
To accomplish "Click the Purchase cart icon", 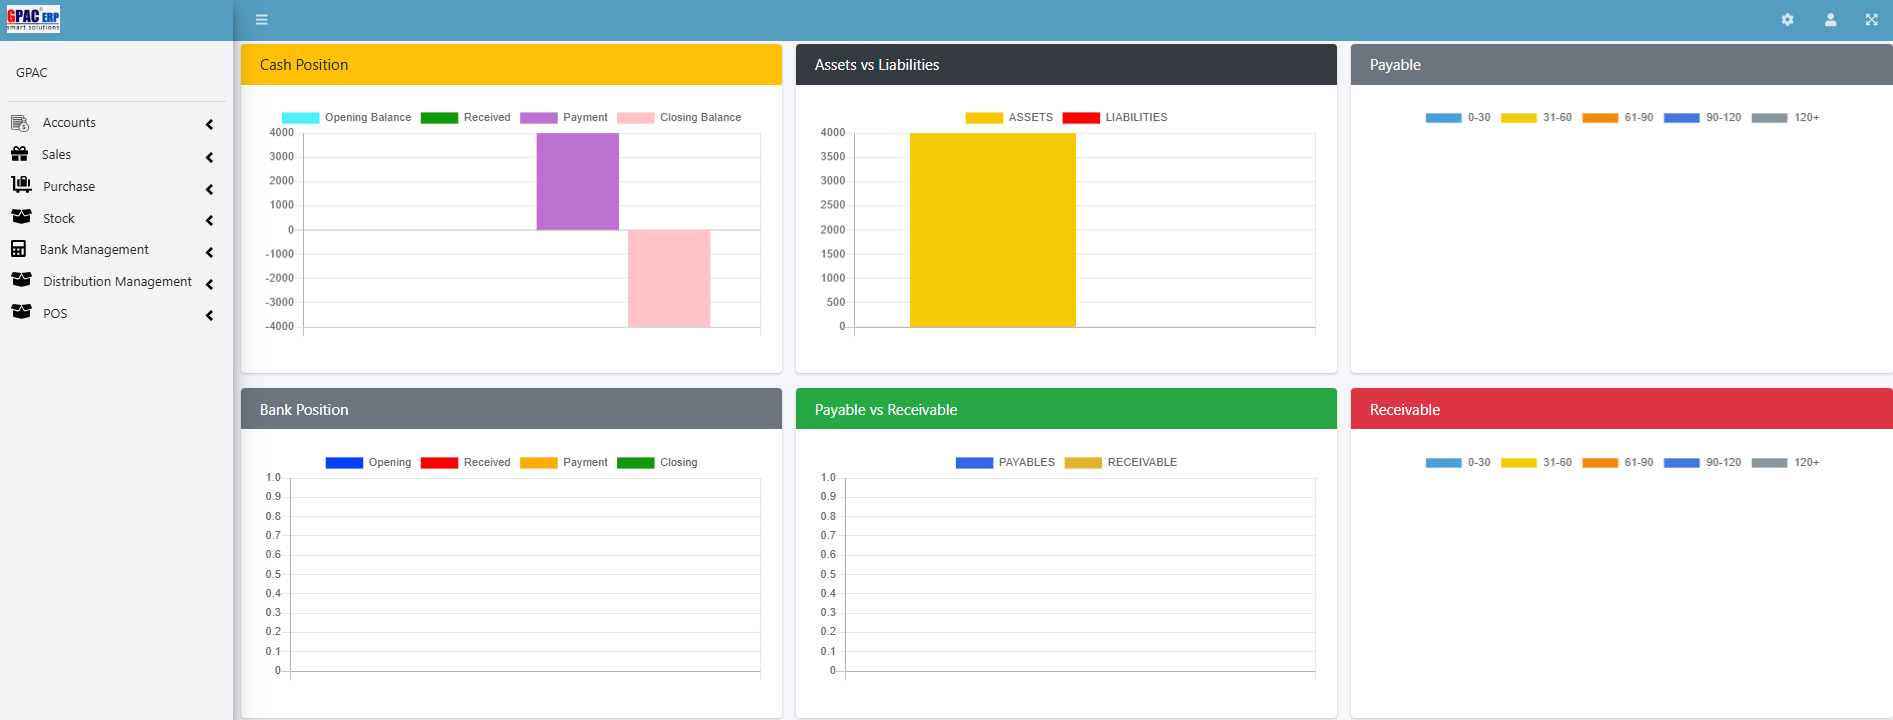I will pyautogui.click(x=21, y=185).
